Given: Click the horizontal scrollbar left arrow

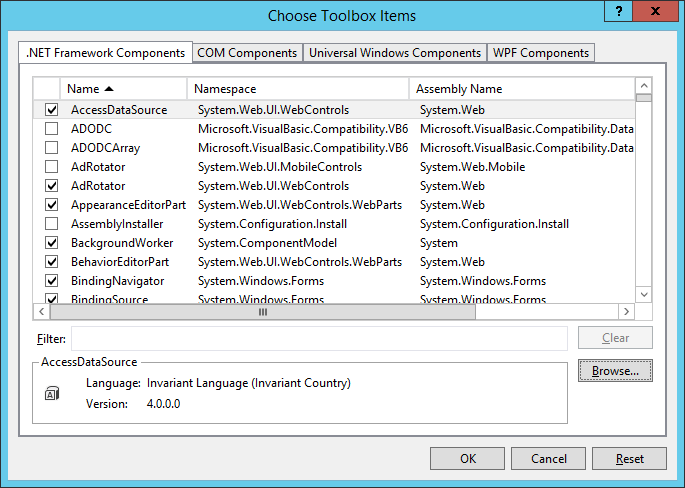Looking at the screenshot, I should [42, 311].
